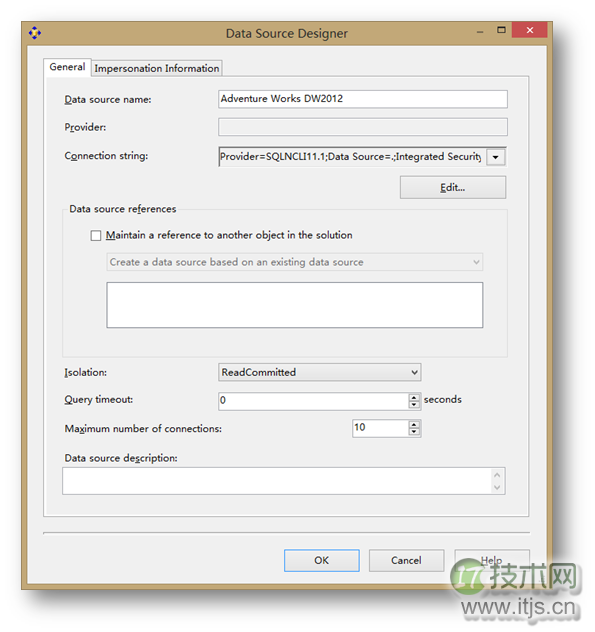Open the existing data source dropdown

point(295,262)
